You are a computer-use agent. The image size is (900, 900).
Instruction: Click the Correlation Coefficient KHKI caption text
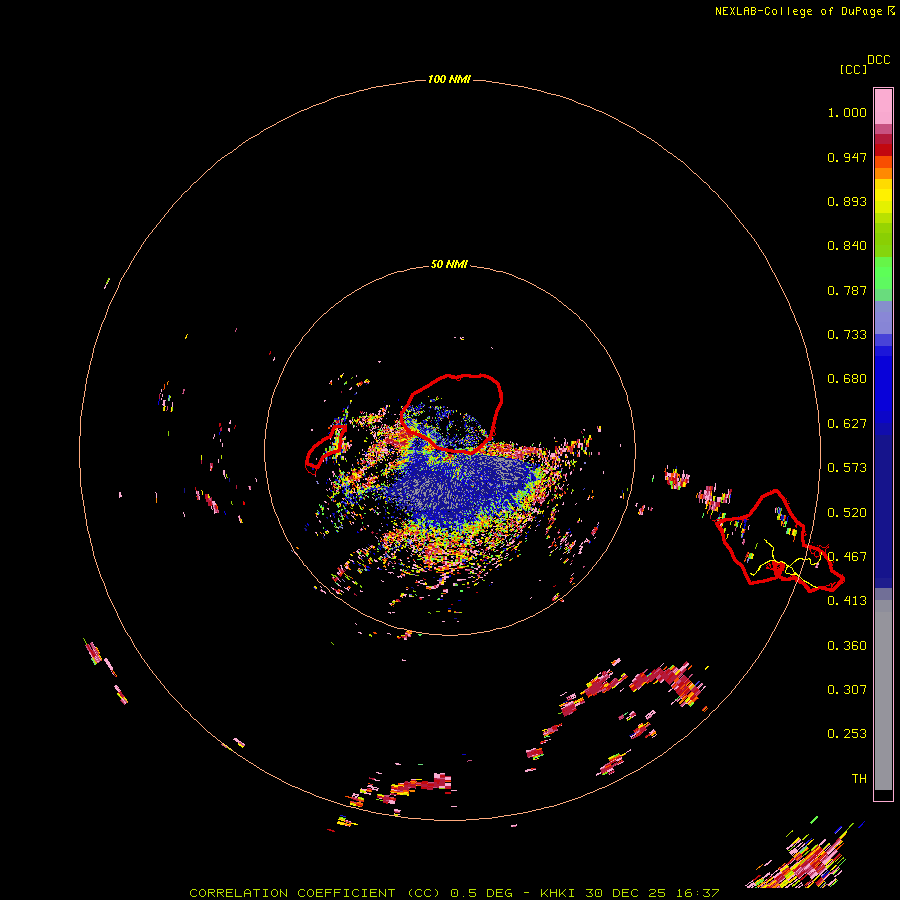coord(454,893)
